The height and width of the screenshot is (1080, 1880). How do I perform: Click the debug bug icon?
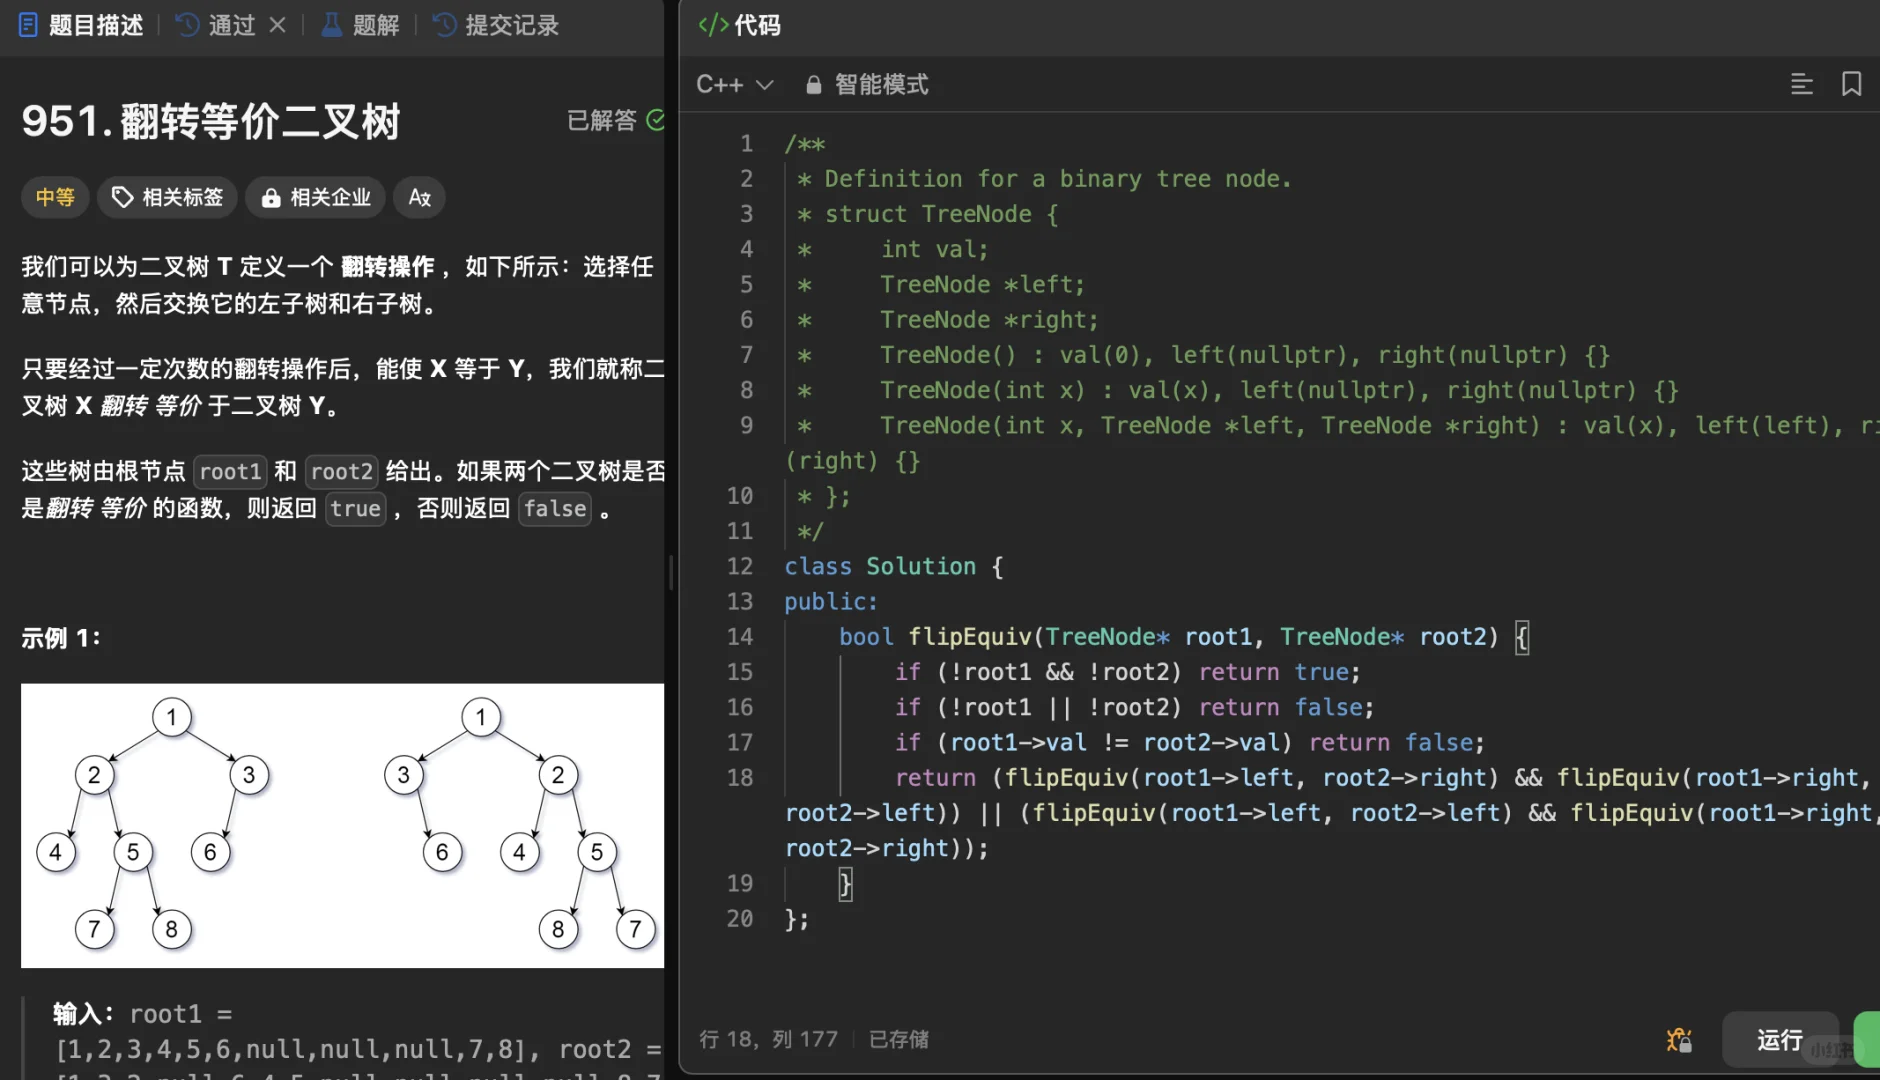pos(1679,1040)
